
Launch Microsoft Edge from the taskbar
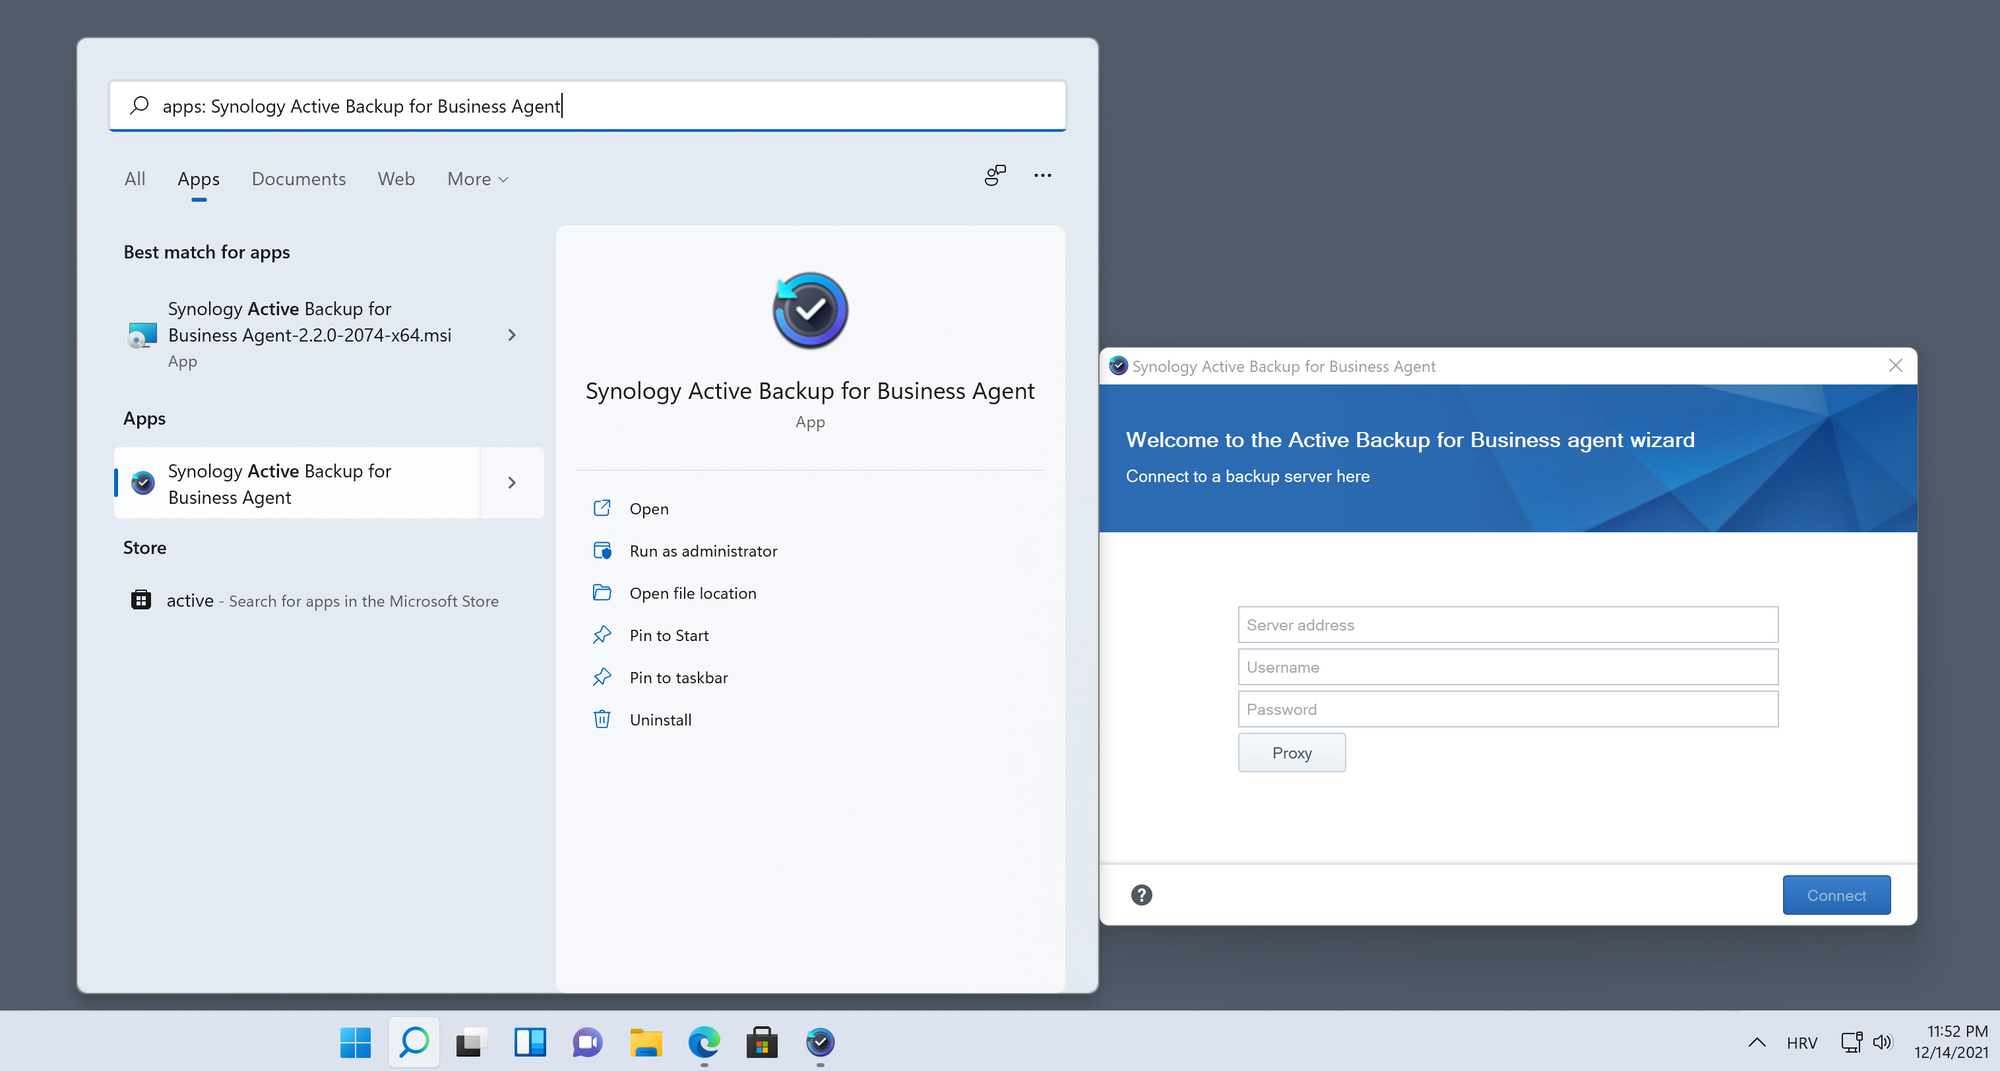[704, 1043]
